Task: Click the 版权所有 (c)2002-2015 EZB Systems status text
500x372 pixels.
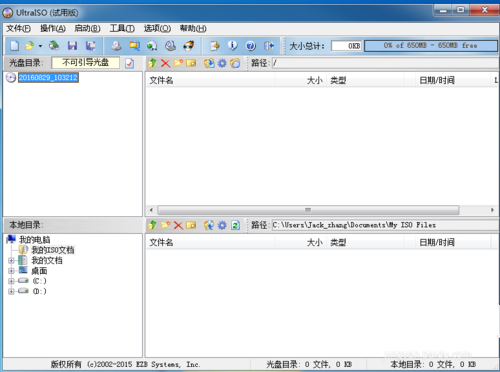Action: click(126, 364)
